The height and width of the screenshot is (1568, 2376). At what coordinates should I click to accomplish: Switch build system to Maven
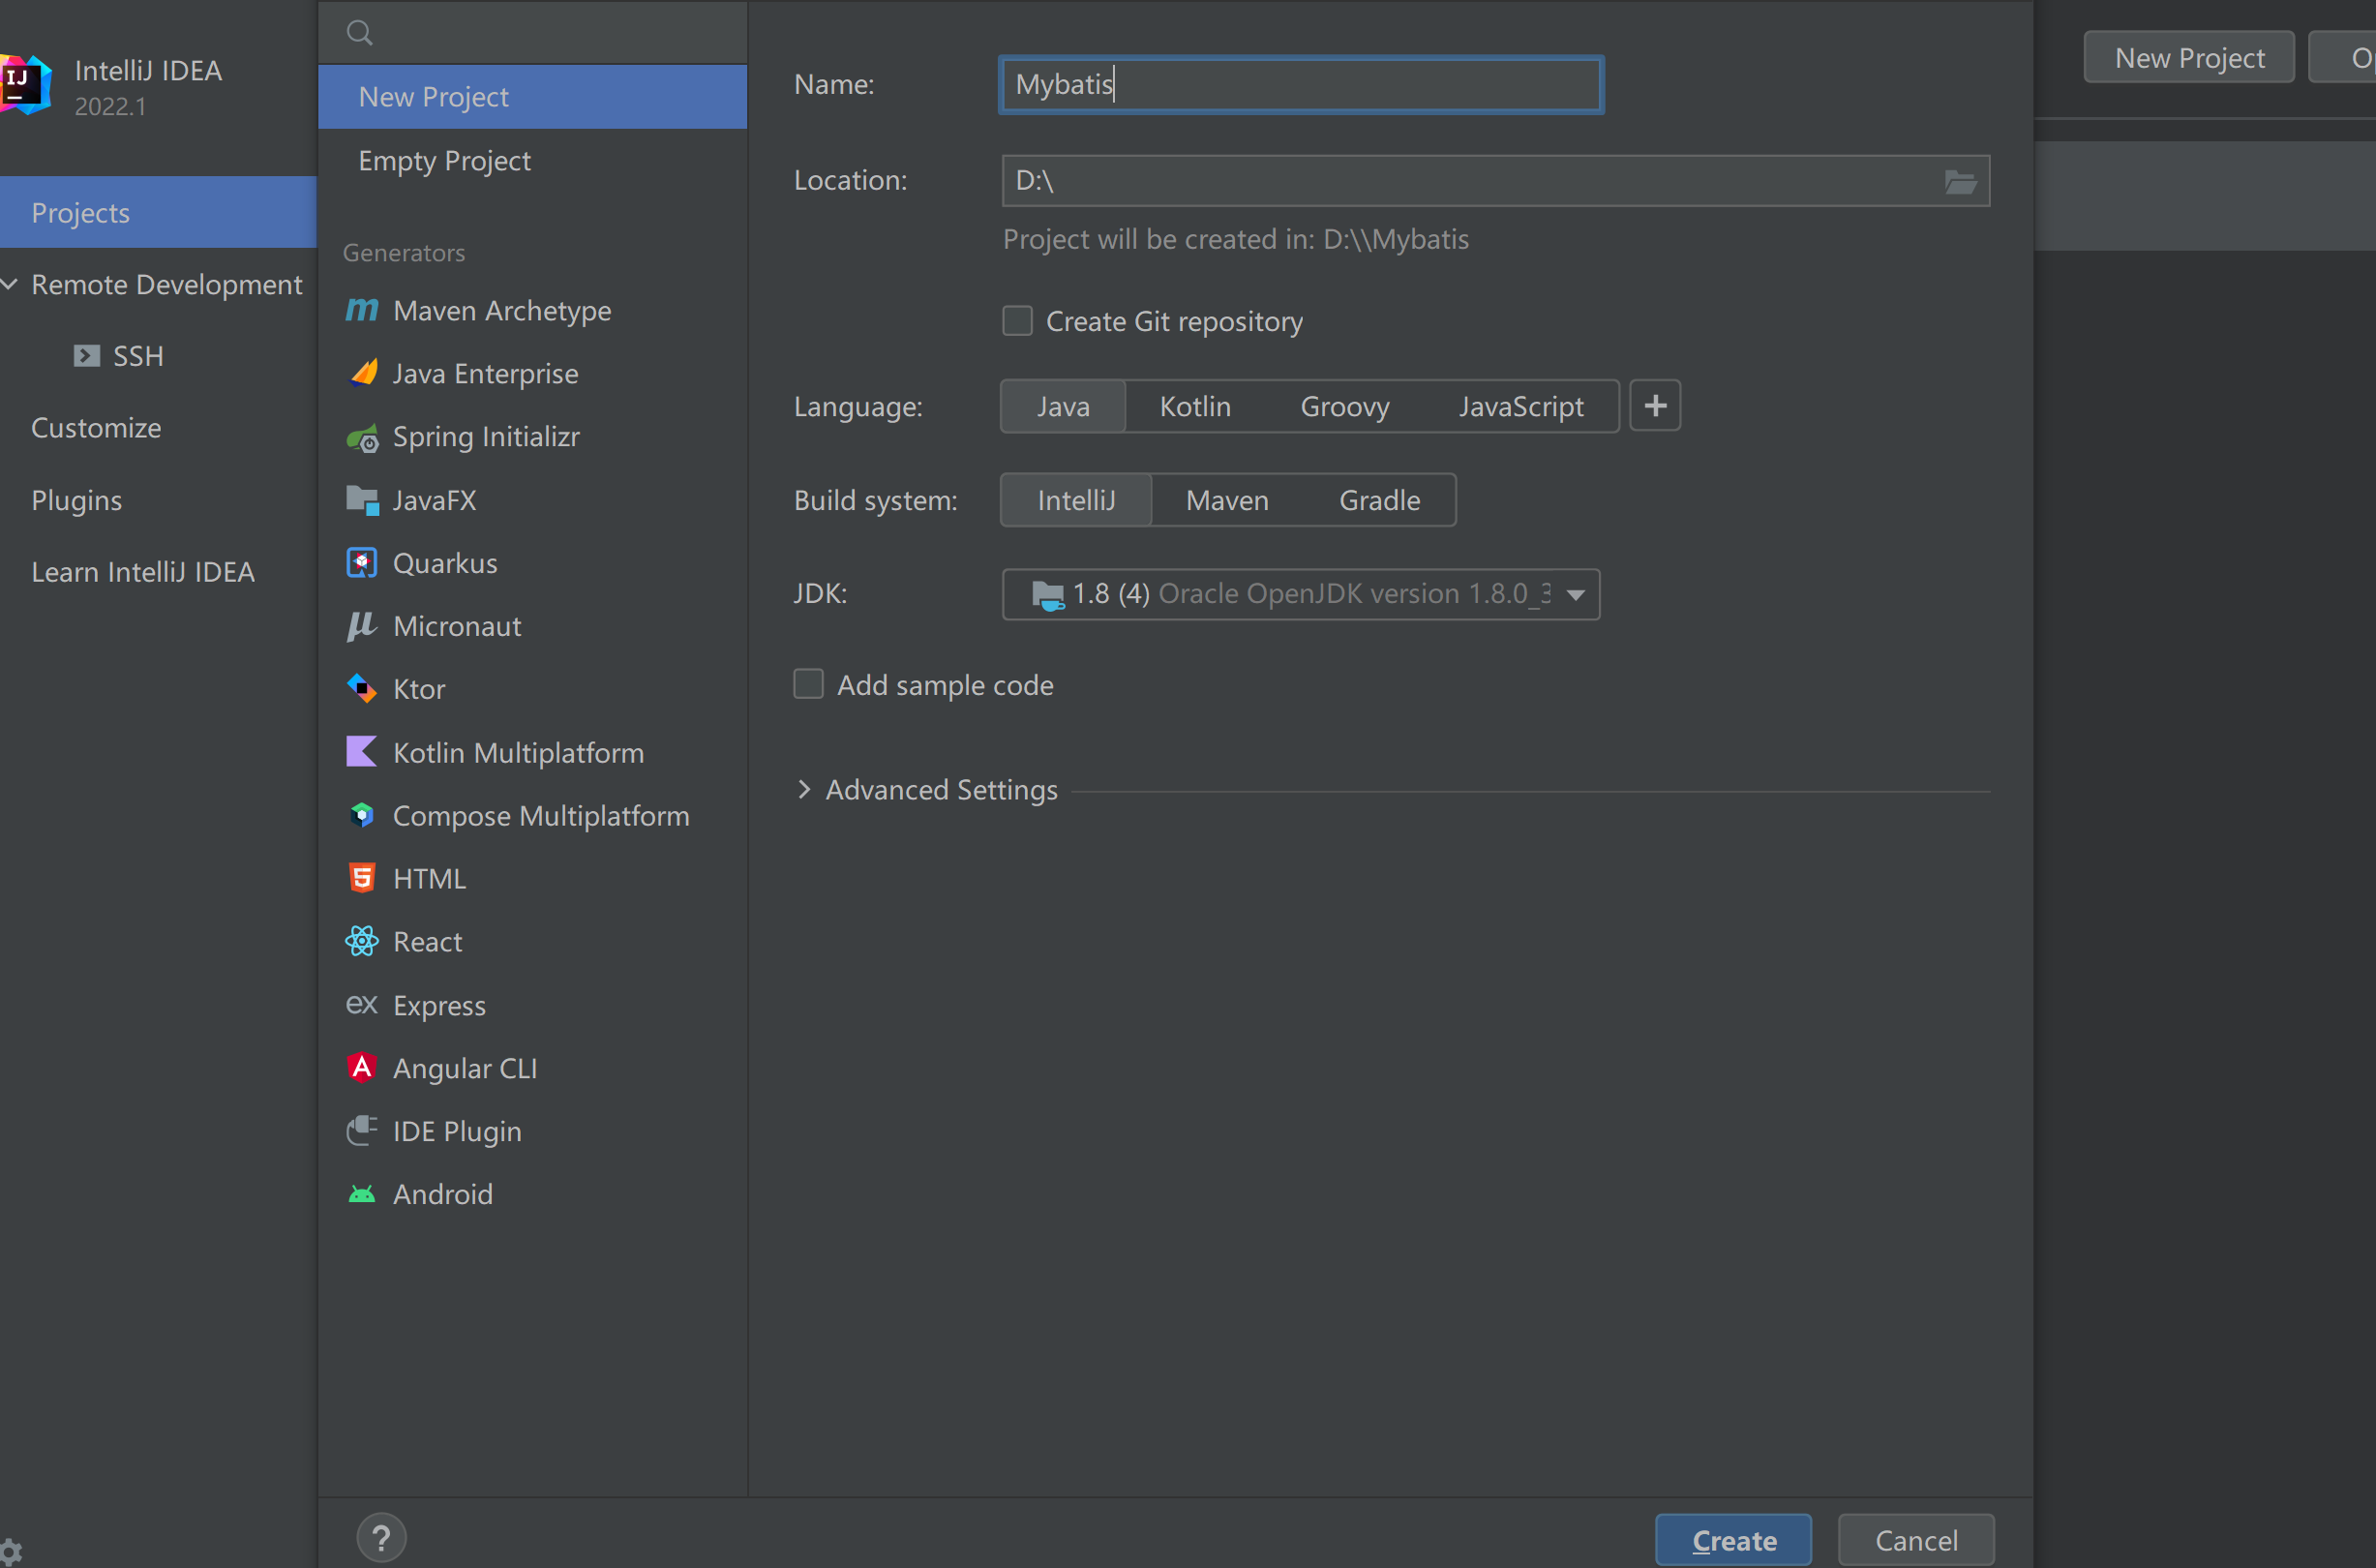click(1226, 500)
